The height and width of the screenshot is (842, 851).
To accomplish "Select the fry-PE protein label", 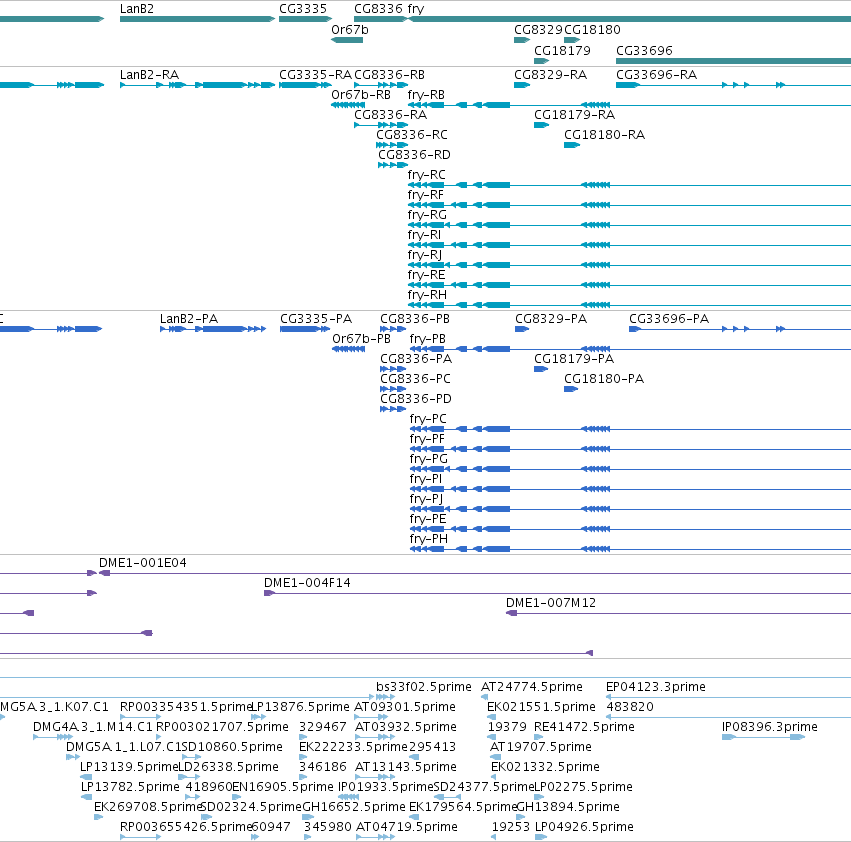I will [428, 520].
